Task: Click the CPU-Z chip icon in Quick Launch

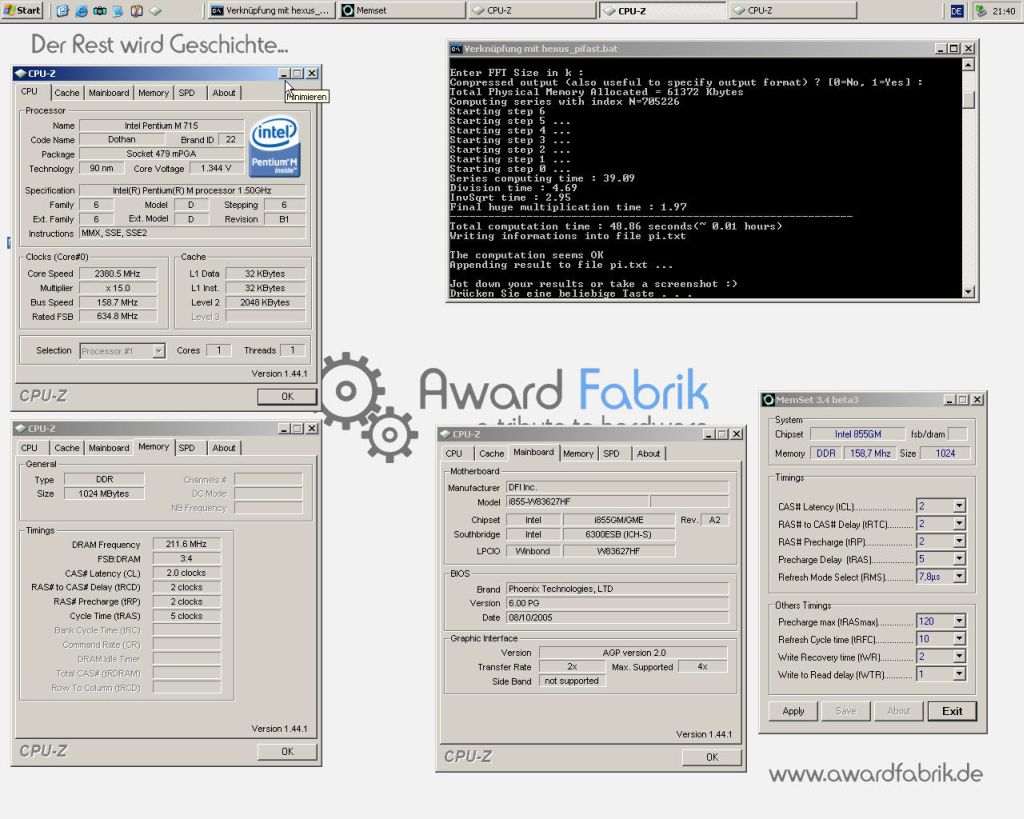Action: [x=155, y=10]
